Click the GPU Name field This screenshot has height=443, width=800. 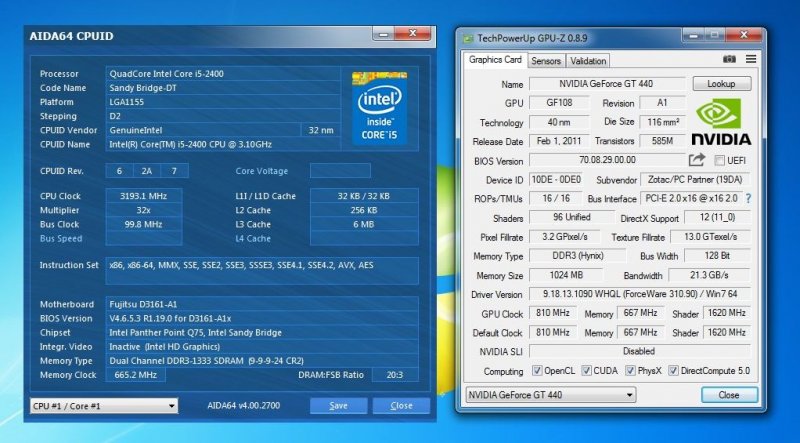click(x=606, y=84)
